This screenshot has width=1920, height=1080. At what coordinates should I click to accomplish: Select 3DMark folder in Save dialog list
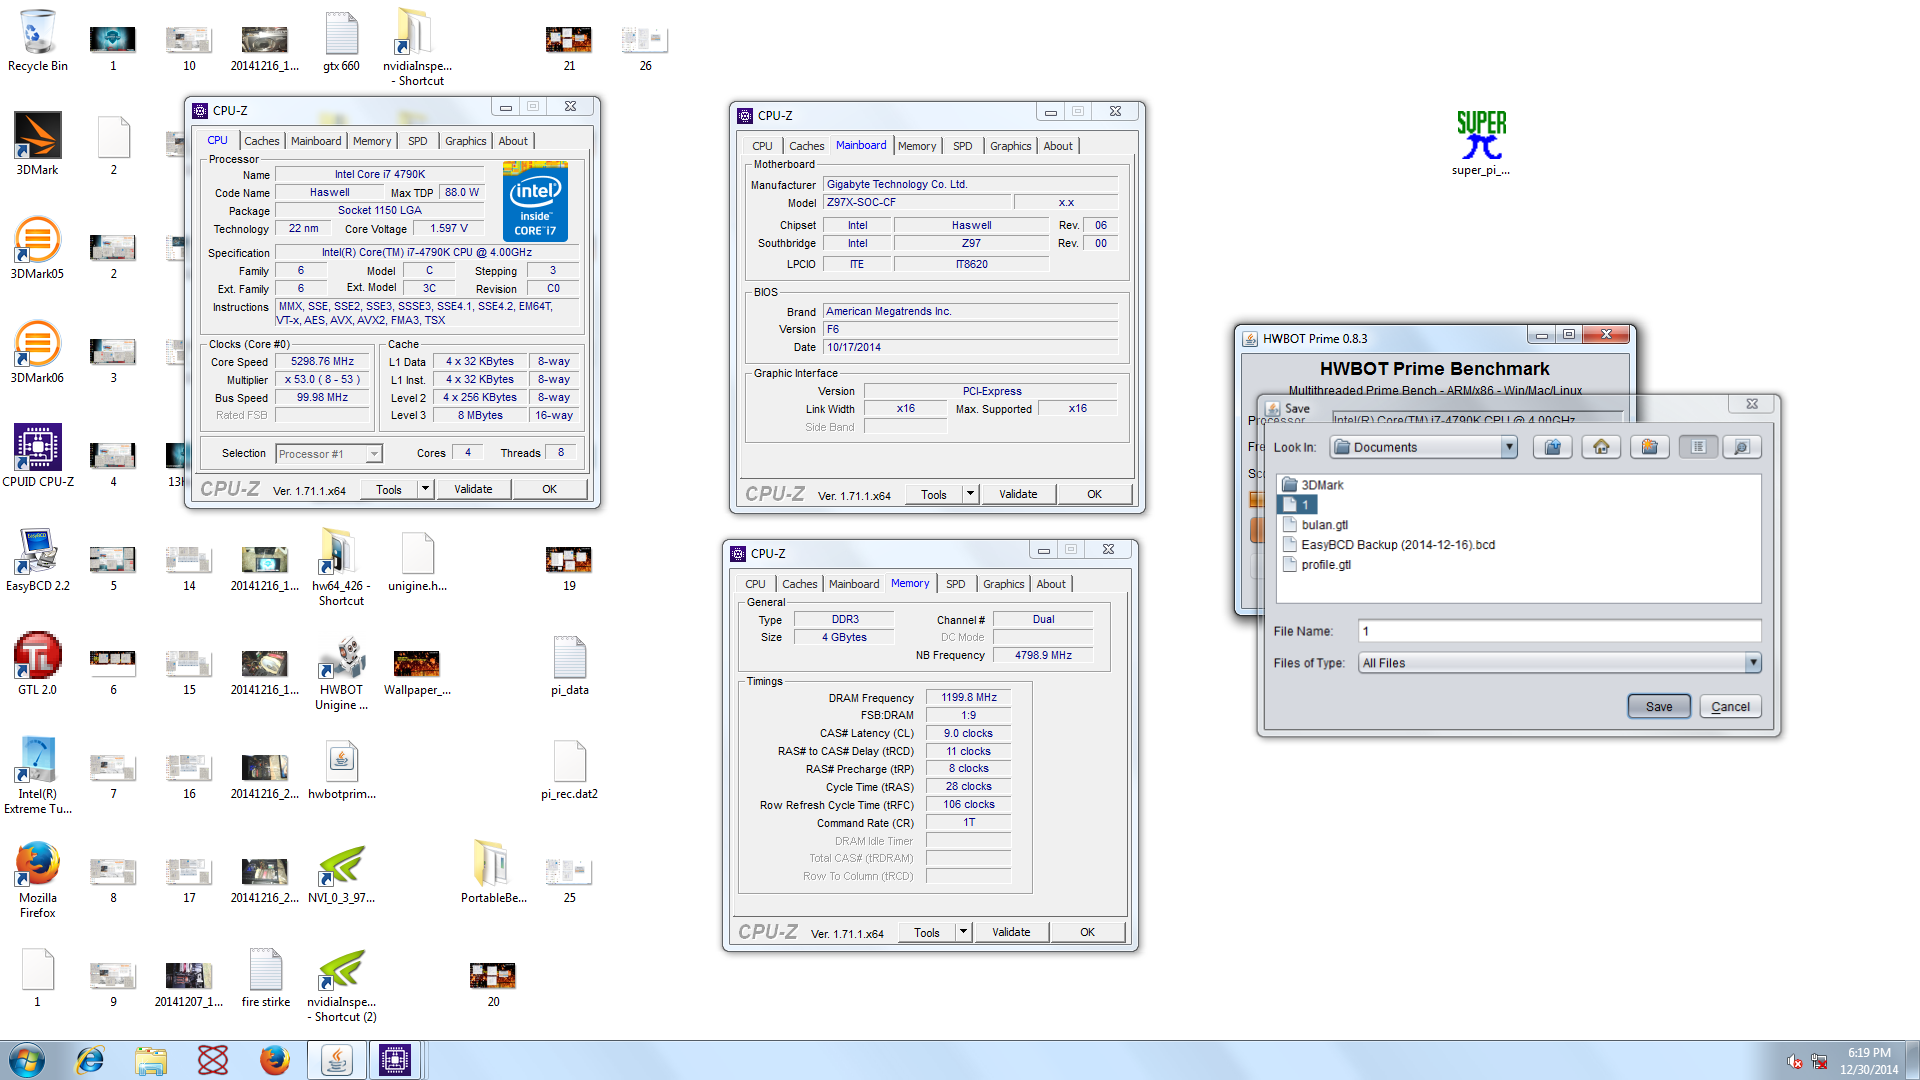(1313, 485)
